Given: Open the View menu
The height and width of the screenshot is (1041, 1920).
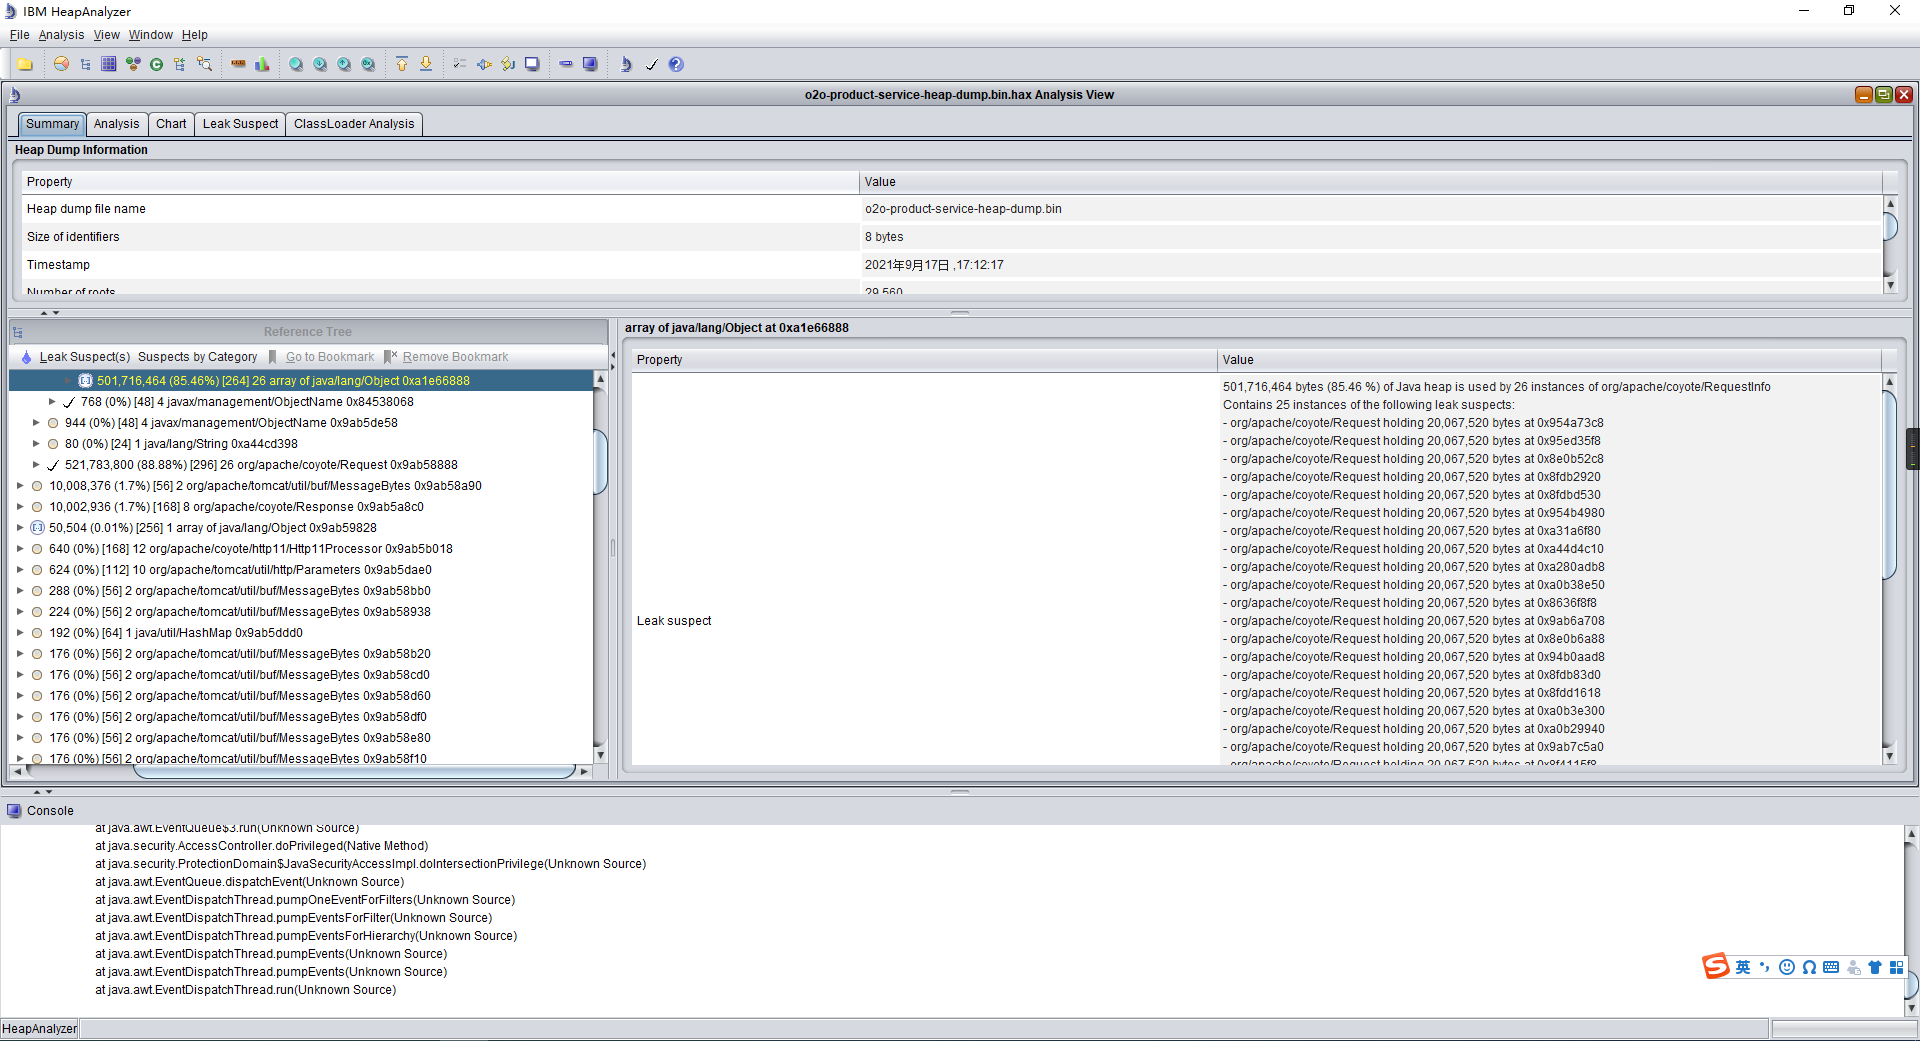Looking at the screenshot, I should 106,35.
